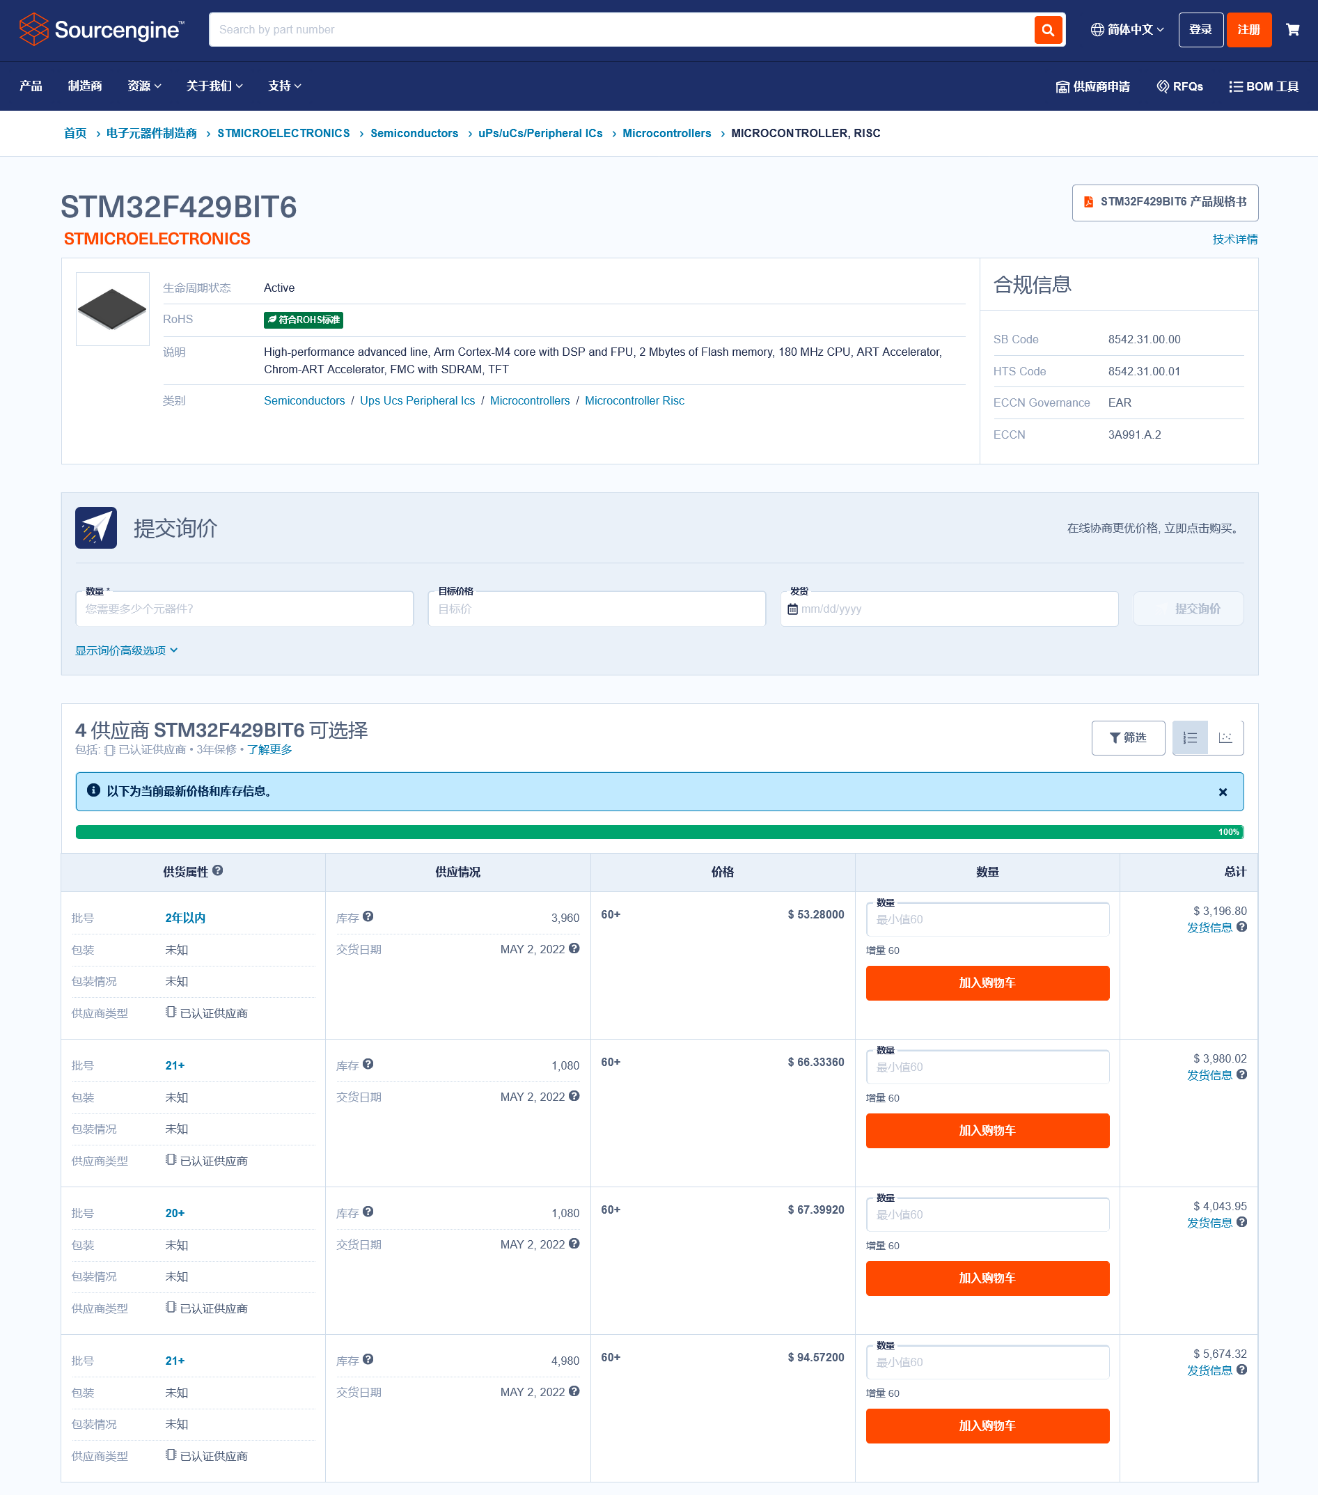Image resolution: width=1318 pixels, height=1495 pixels.
Task: Click help icon beside first 发货信息
Action: point(1242,927)
